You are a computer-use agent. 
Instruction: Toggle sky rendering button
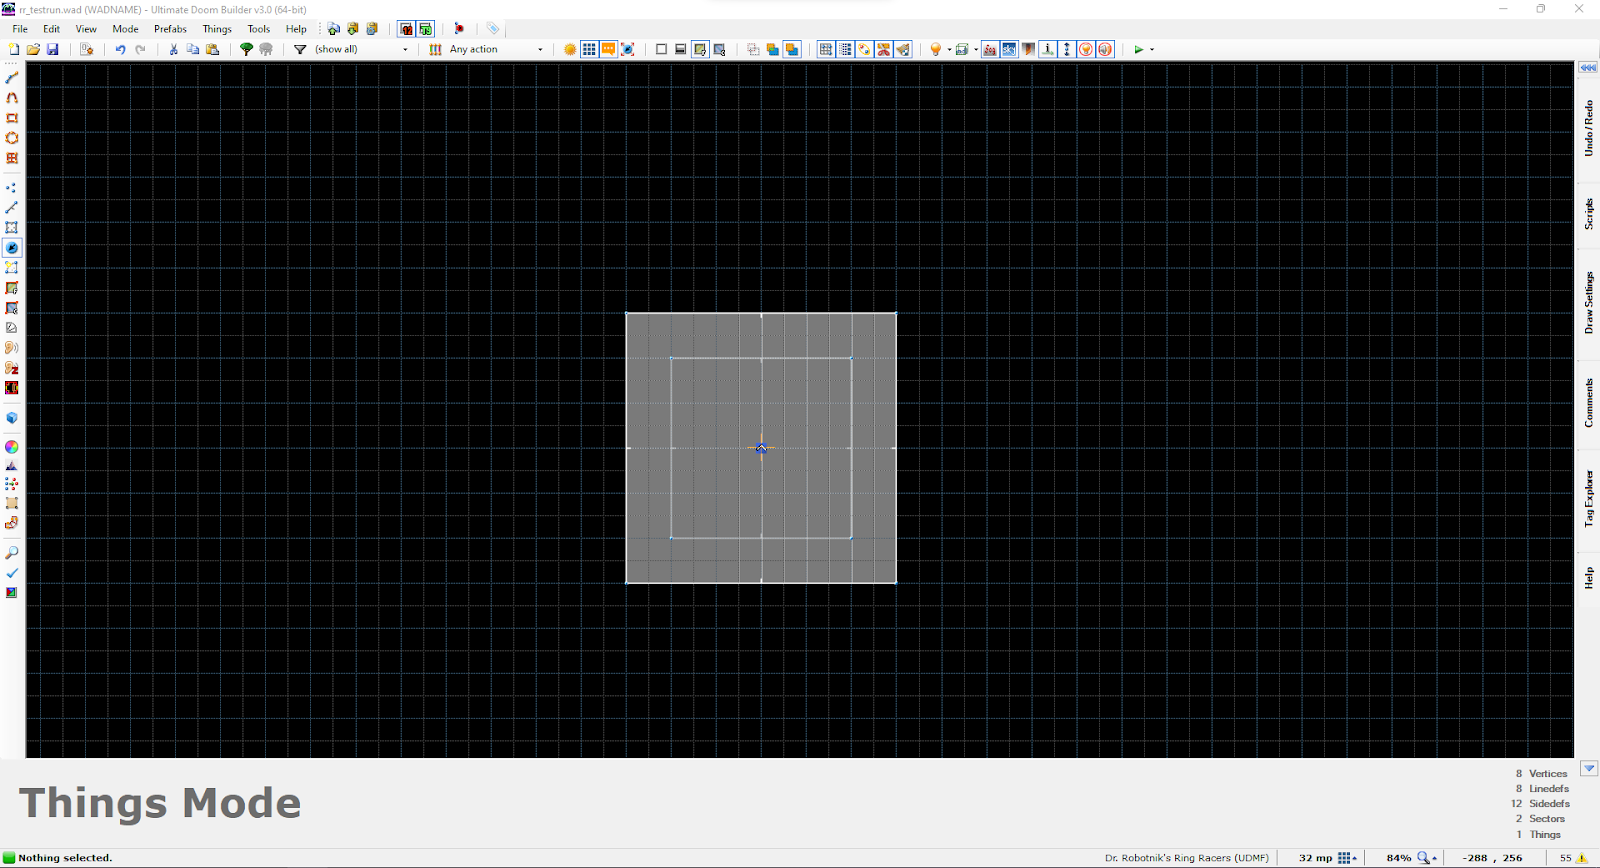tap(1009, 49)
